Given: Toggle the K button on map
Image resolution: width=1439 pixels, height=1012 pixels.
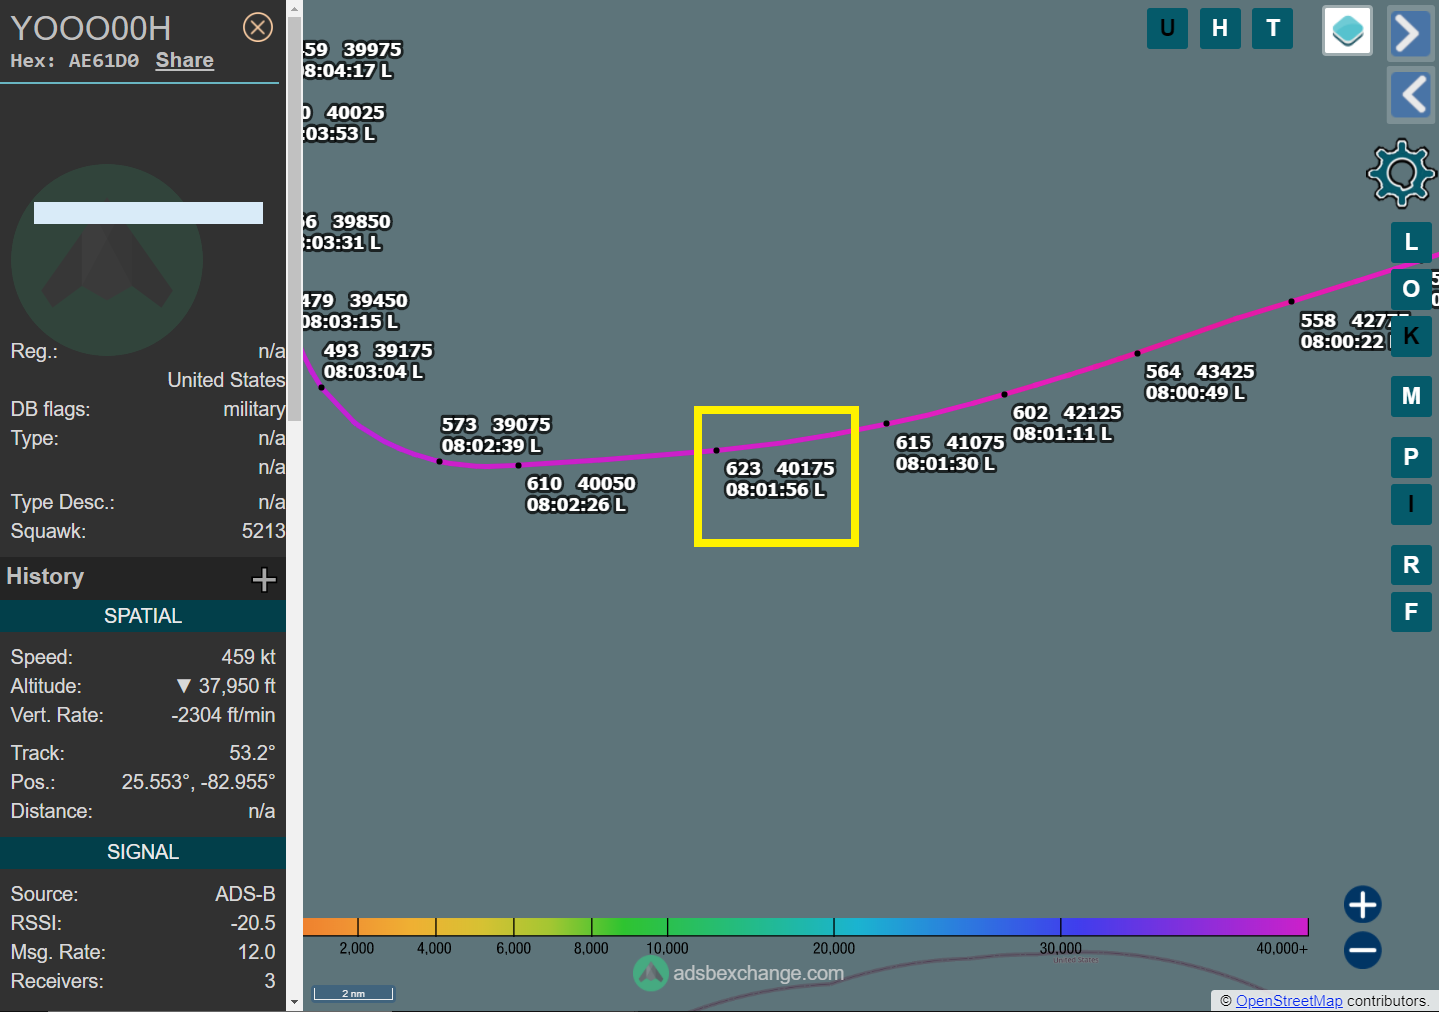Looking at the screenshot, I should [1411, 336].
